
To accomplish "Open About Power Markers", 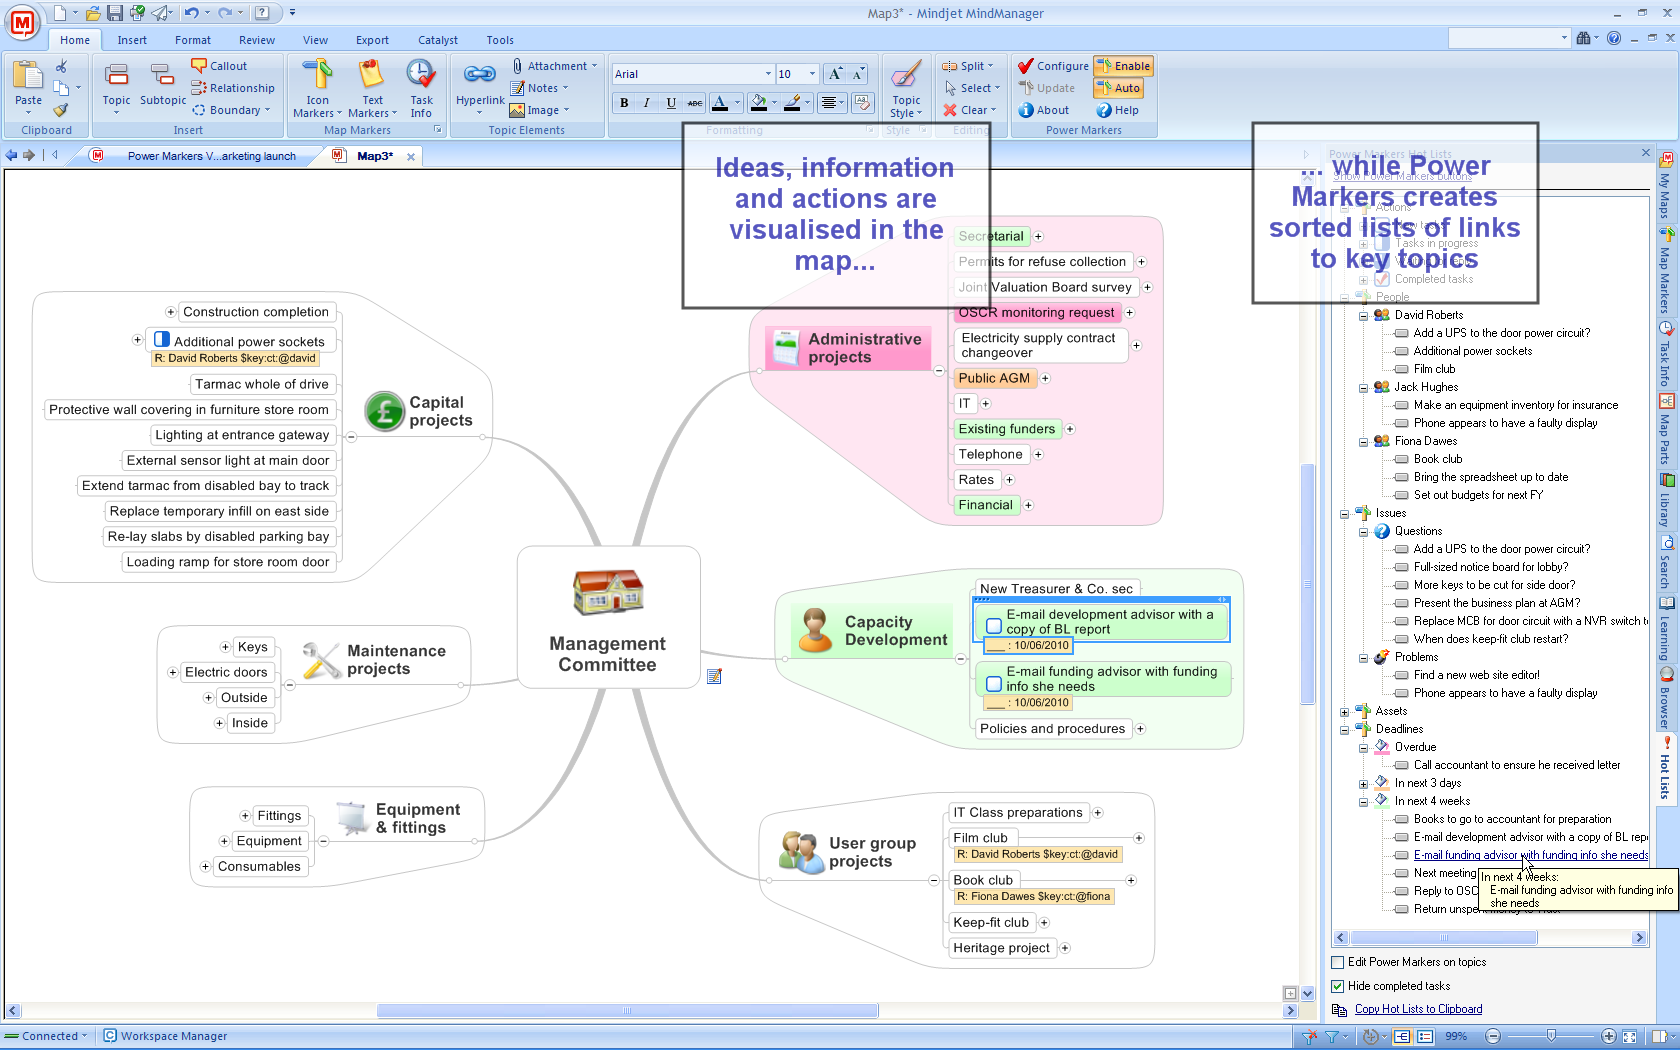I will [x=1044, y=110].
